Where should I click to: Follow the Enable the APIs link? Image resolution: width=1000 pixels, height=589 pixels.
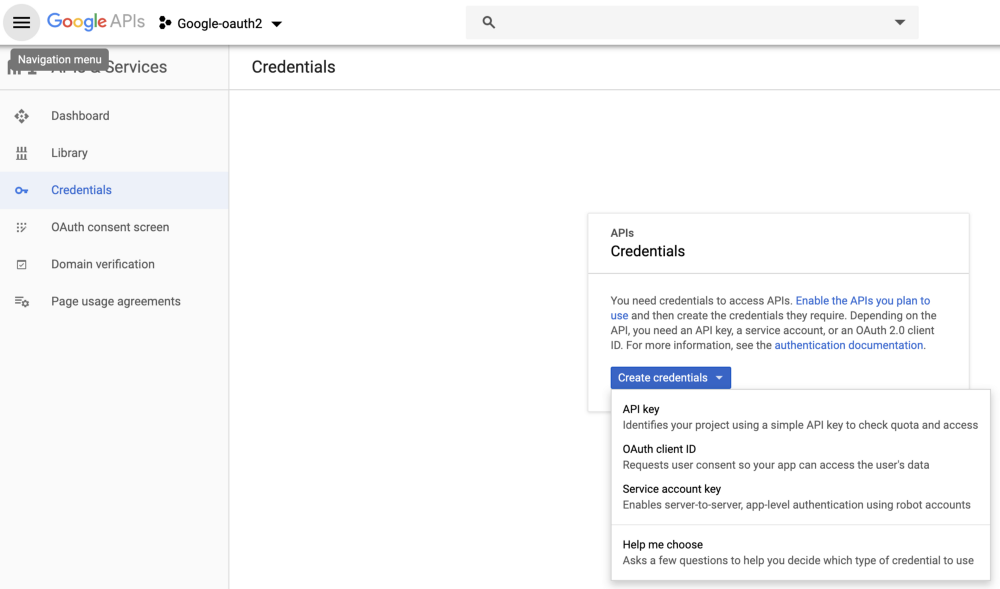pyautogui.click(x=862, y=300)
